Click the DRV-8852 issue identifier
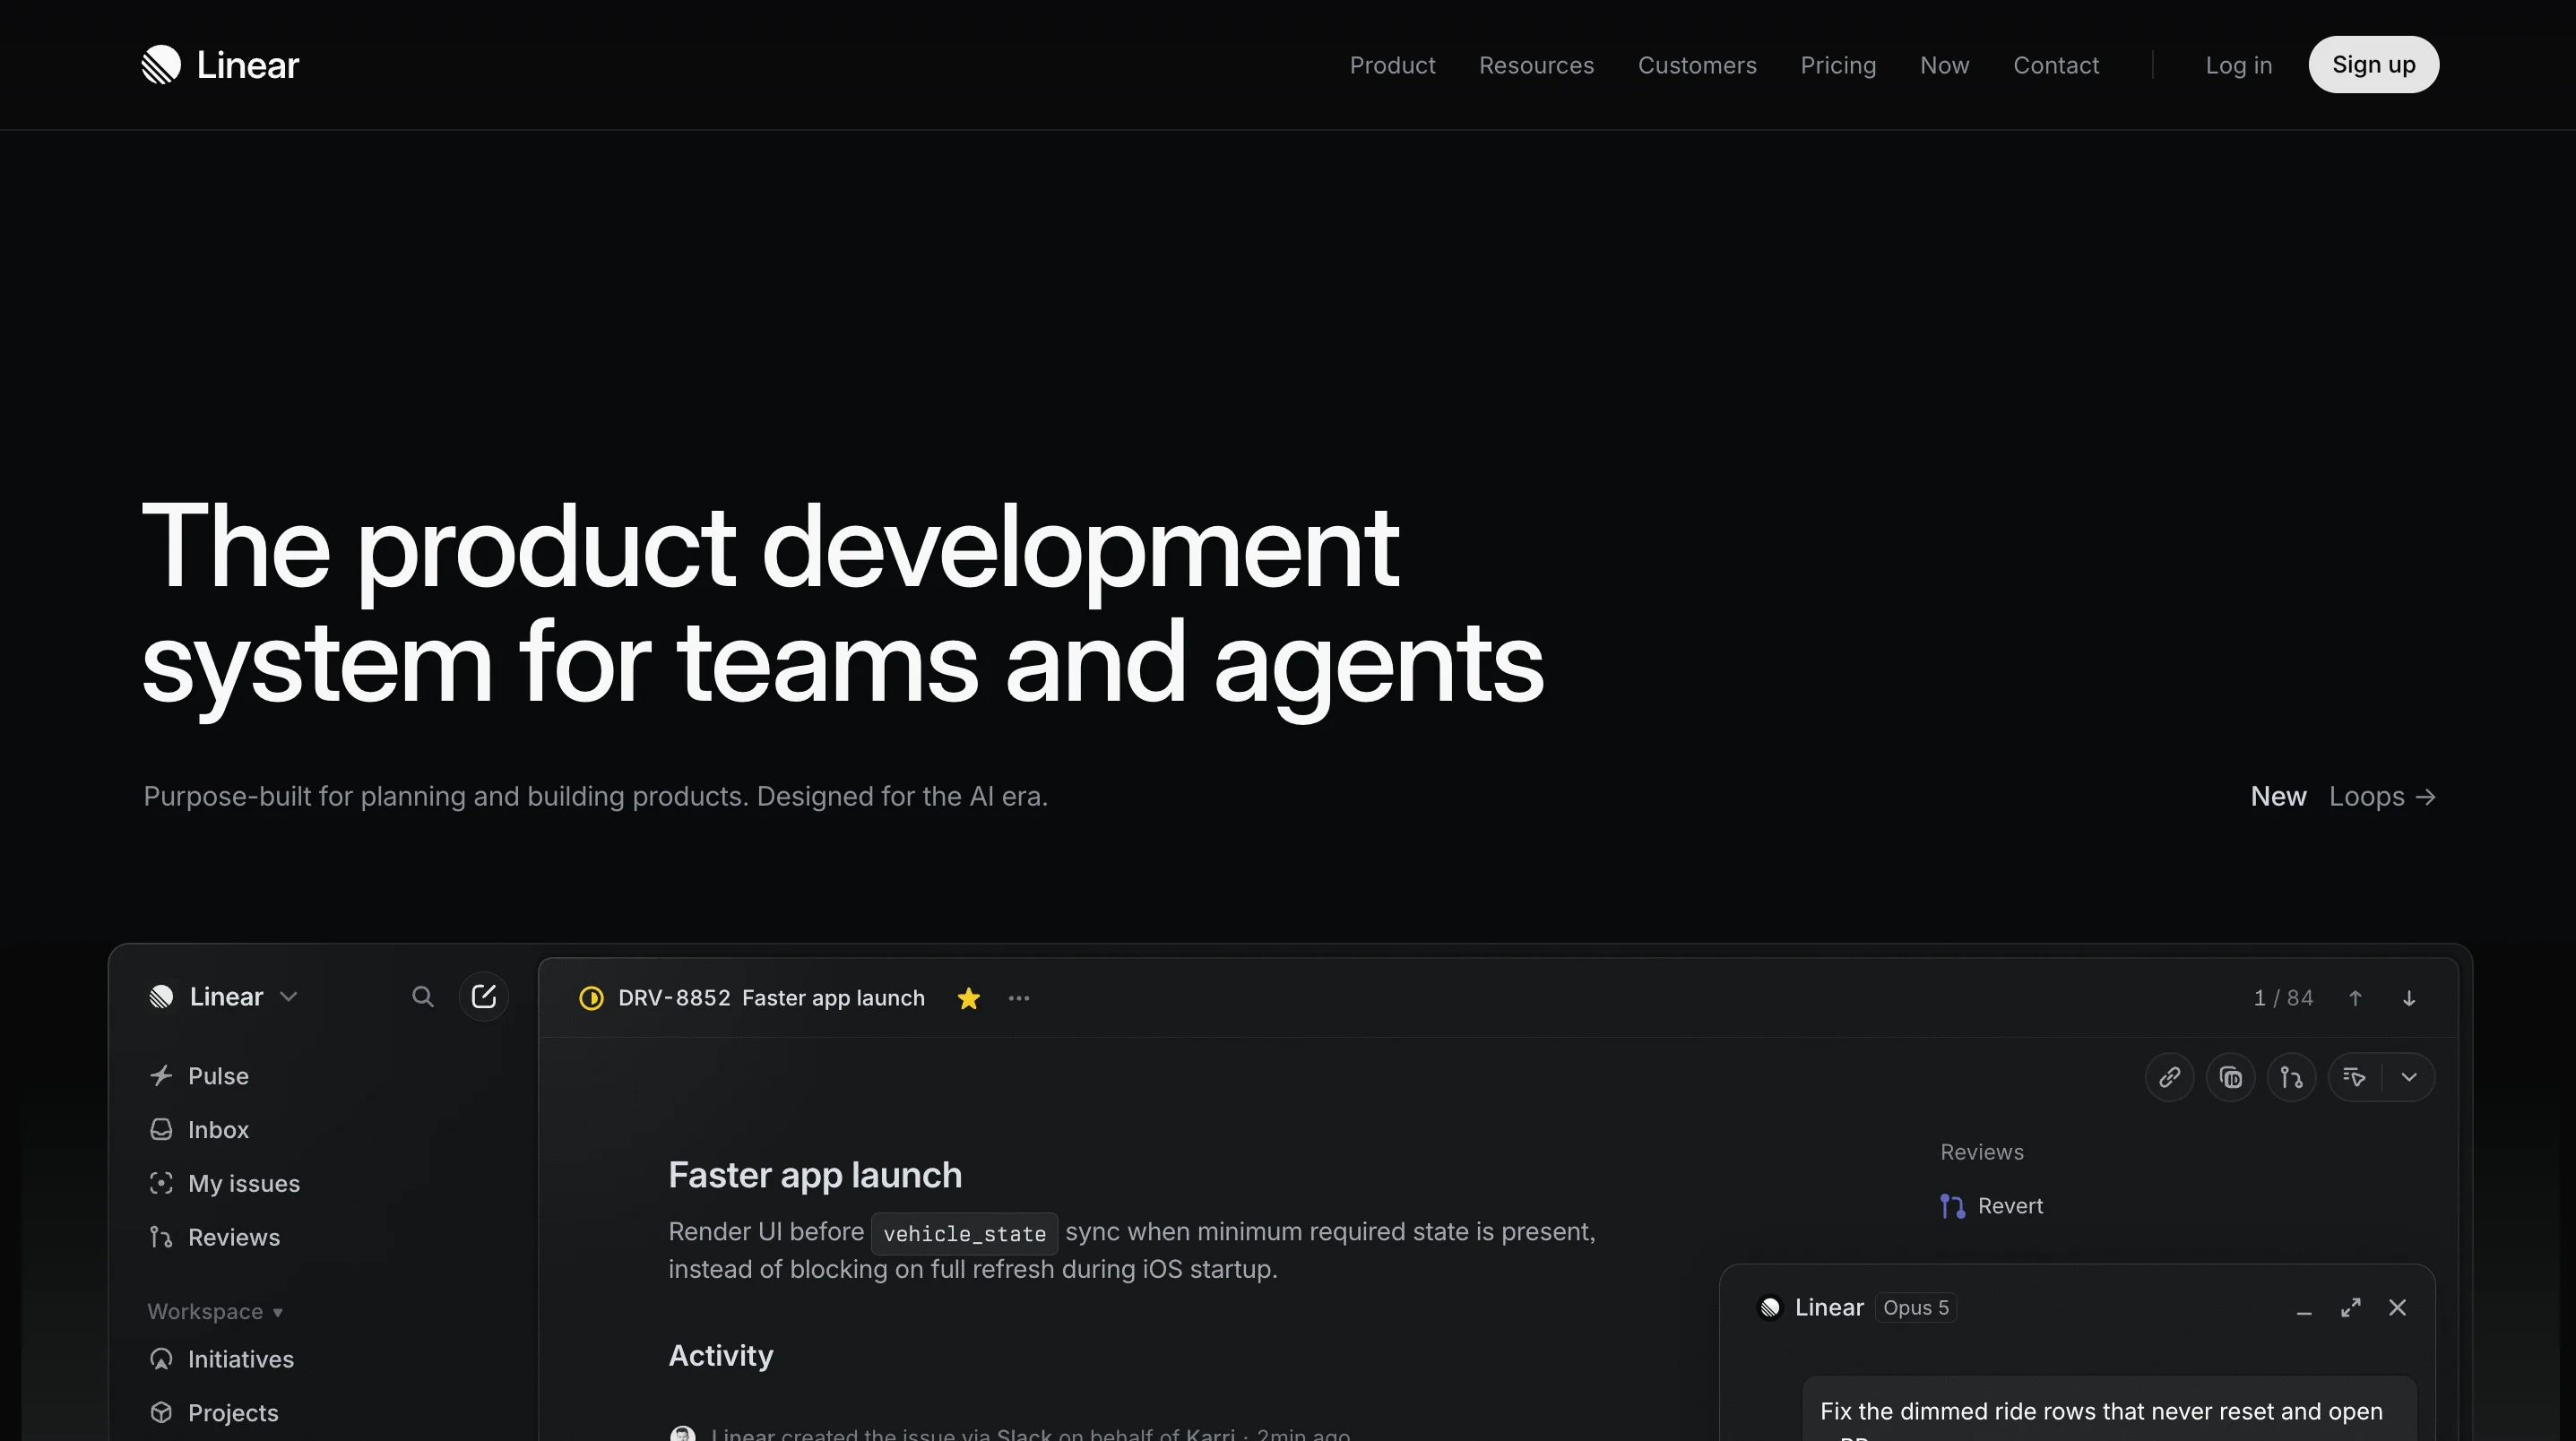This screenshot has height=1441, width=2576. click(674, 998)
